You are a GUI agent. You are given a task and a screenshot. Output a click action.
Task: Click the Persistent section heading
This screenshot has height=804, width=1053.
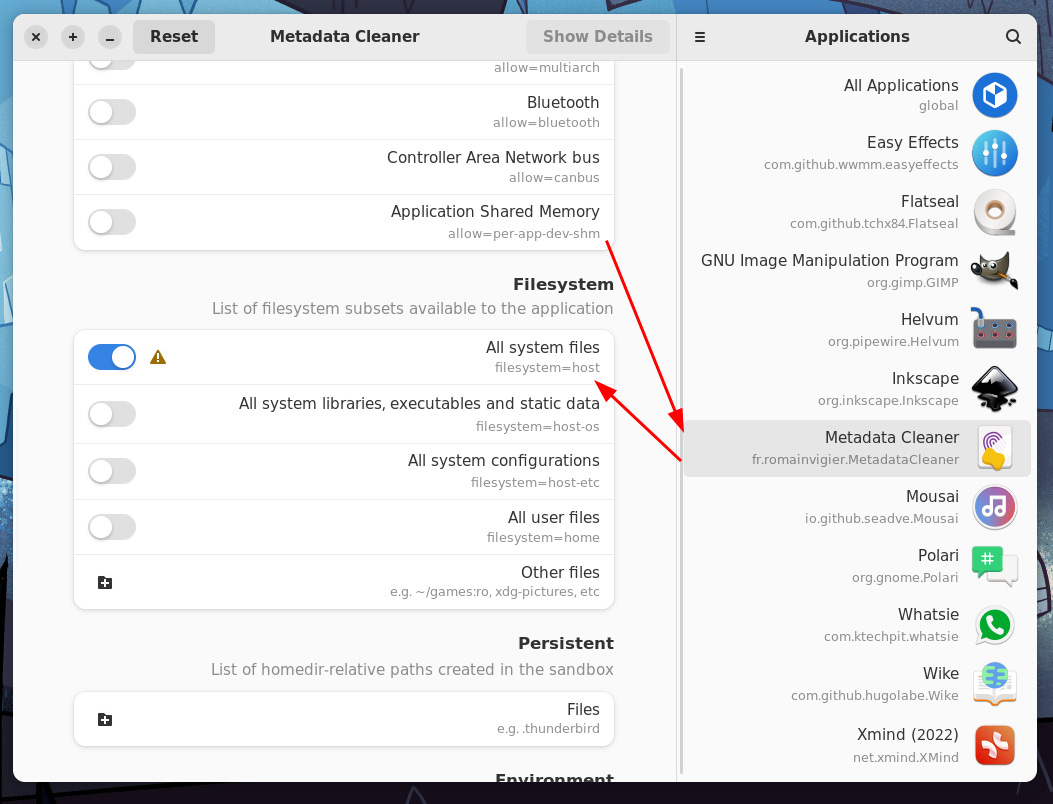pos(566,643)
